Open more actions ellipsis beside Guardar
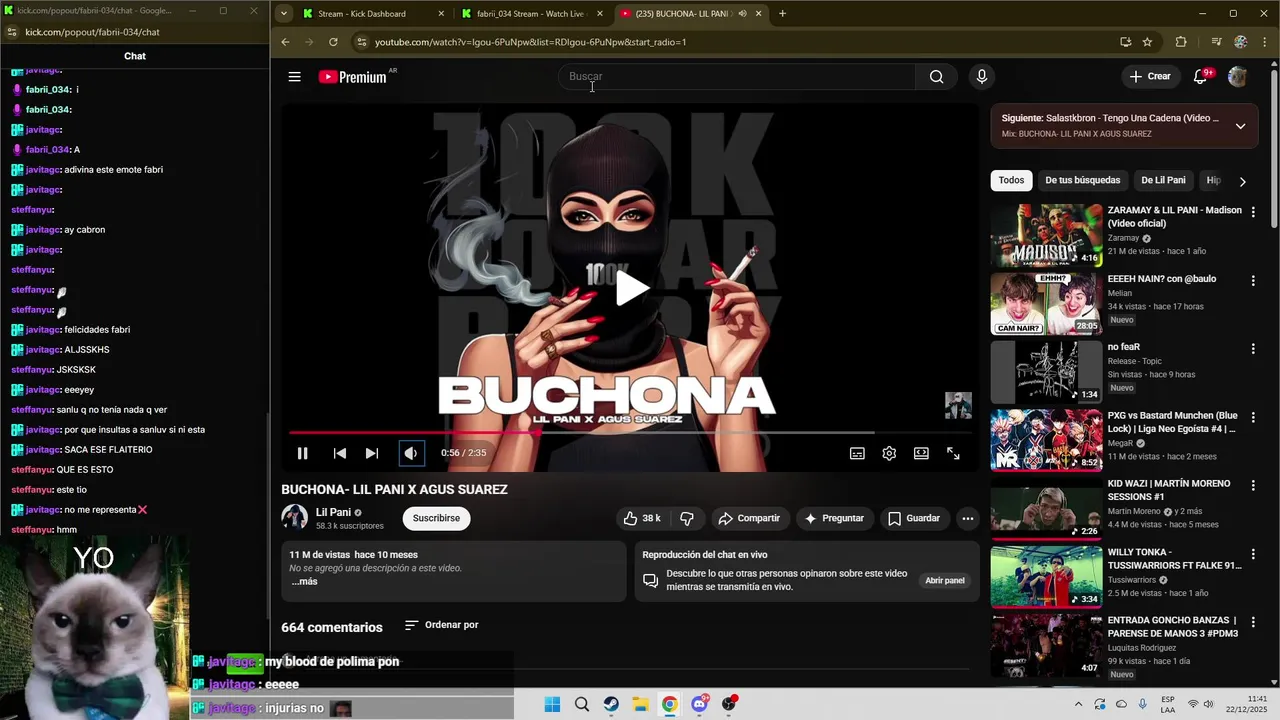Screen dimensions: 1280x720 [967, 518]
